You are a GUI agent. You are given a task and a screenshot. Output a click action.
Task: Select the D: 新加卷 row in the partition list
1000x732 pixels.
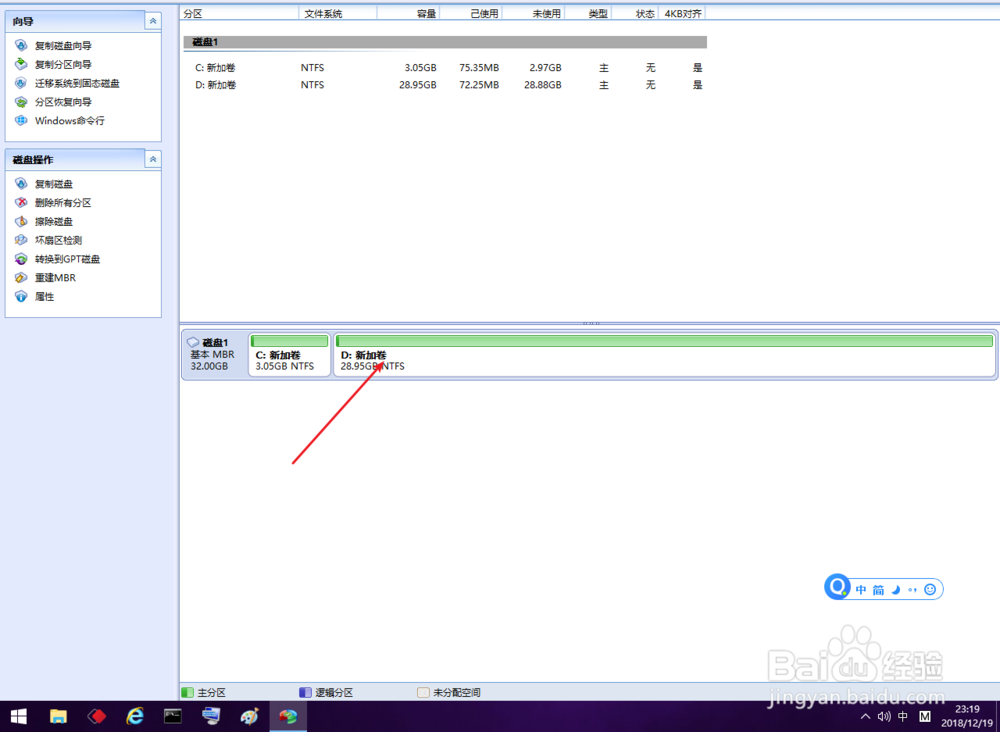click(444, 85)
